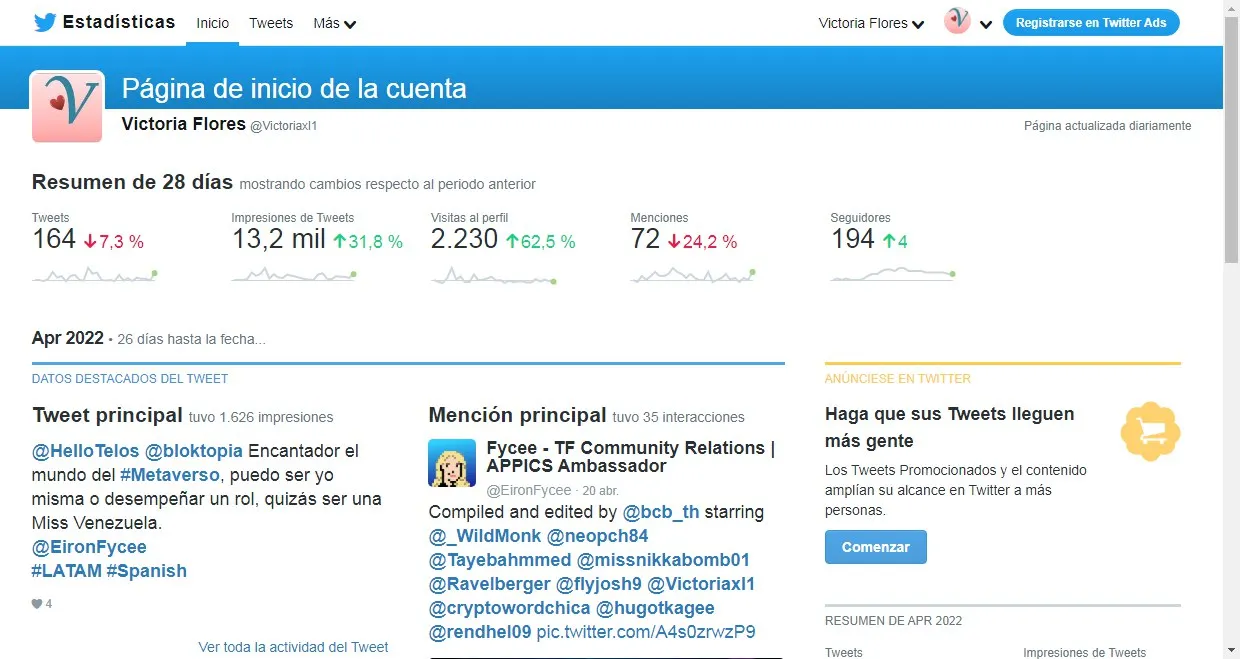Click the Menciones sparkline chart
This screenshot has width=1240, height=659.
pyautogui.click(x=693, y=274)
